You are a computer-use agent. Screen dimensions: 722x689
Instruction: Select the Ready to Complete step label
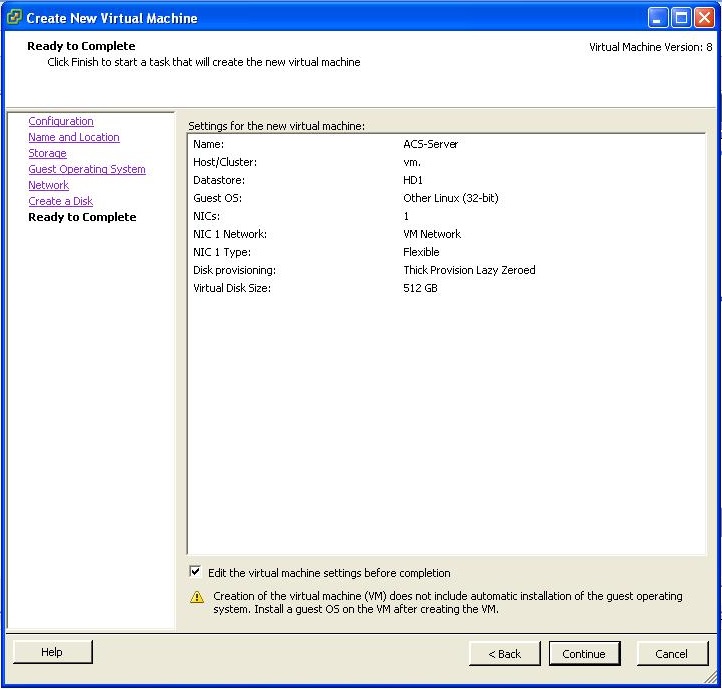pyautogui.click(x=82, y=217)
